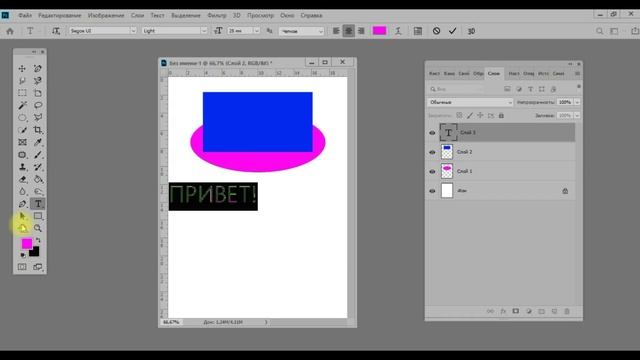Select the Crop tool
This screenshot has width=640, height=360.
38,130
